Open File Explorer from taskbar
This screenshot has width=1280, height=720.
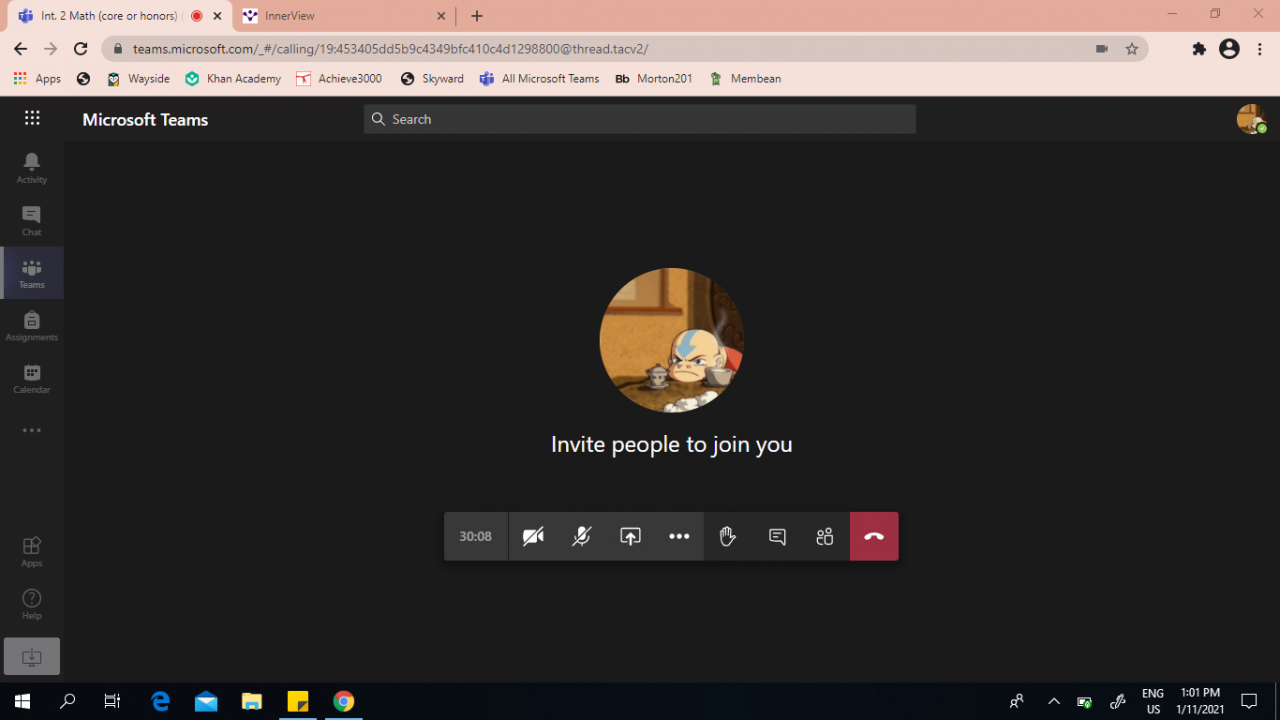(252, 701)
